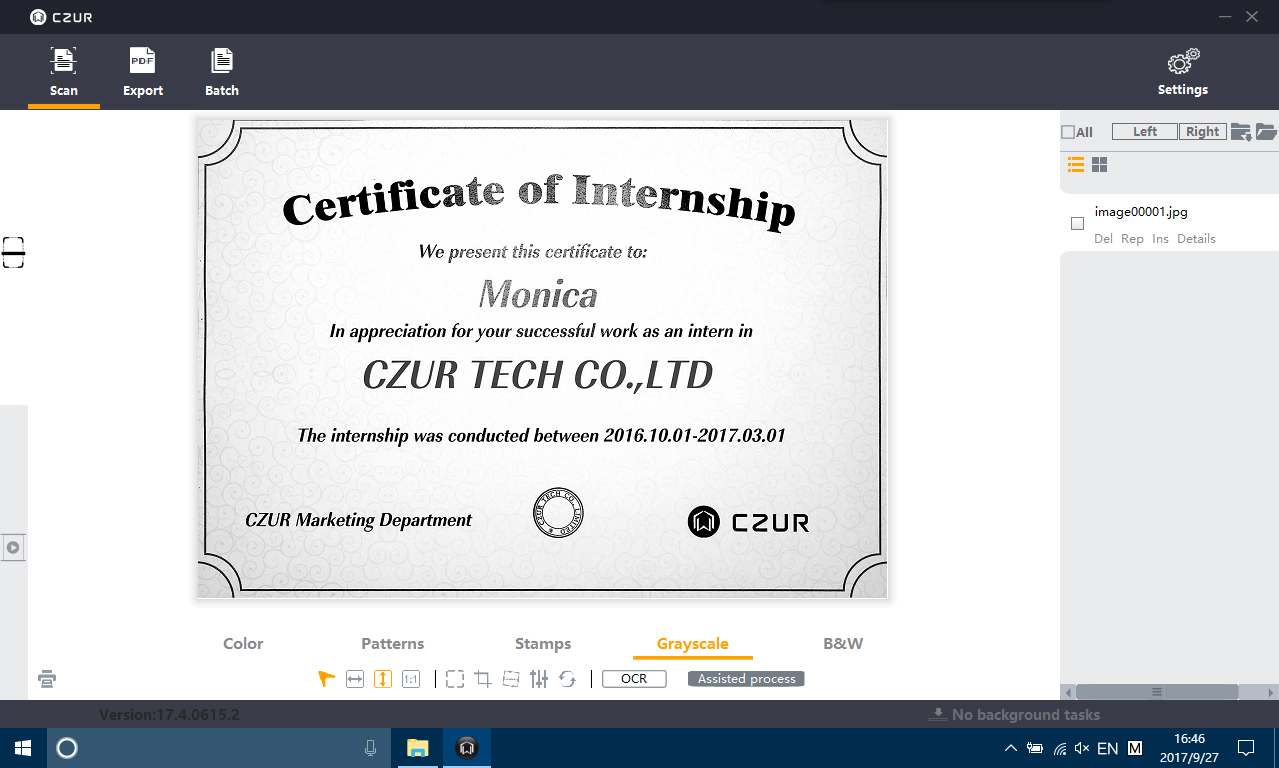
Task: Fit image to width
Action: click(355, 679)
